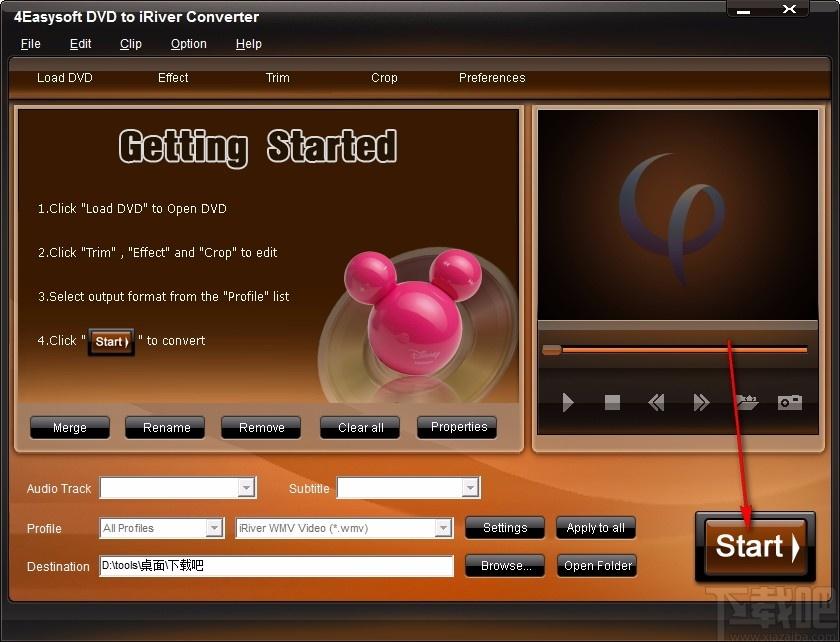Click the video preview area
The height and width of the screenshot is (642, 840).
click(x=678, y=214)
